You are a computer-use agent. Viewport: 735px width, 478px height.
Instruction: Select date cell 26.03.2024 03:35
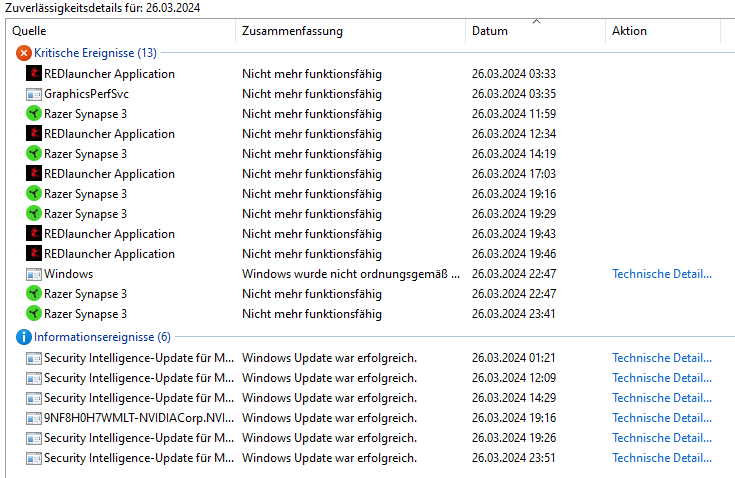514,94
